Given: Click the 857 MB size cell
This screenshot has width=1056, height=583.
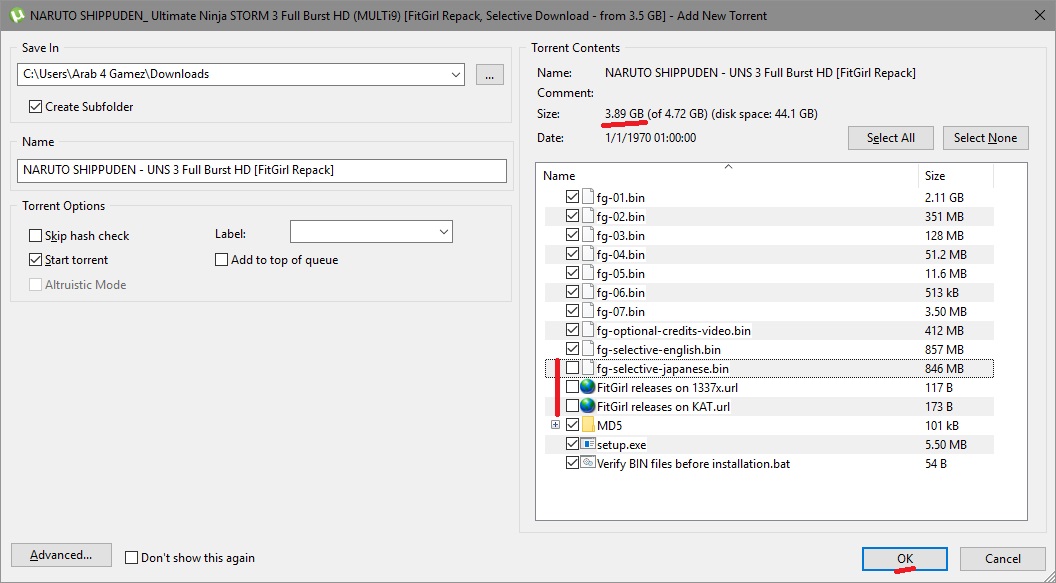Looking at the screenshot, I should point(944,349).
